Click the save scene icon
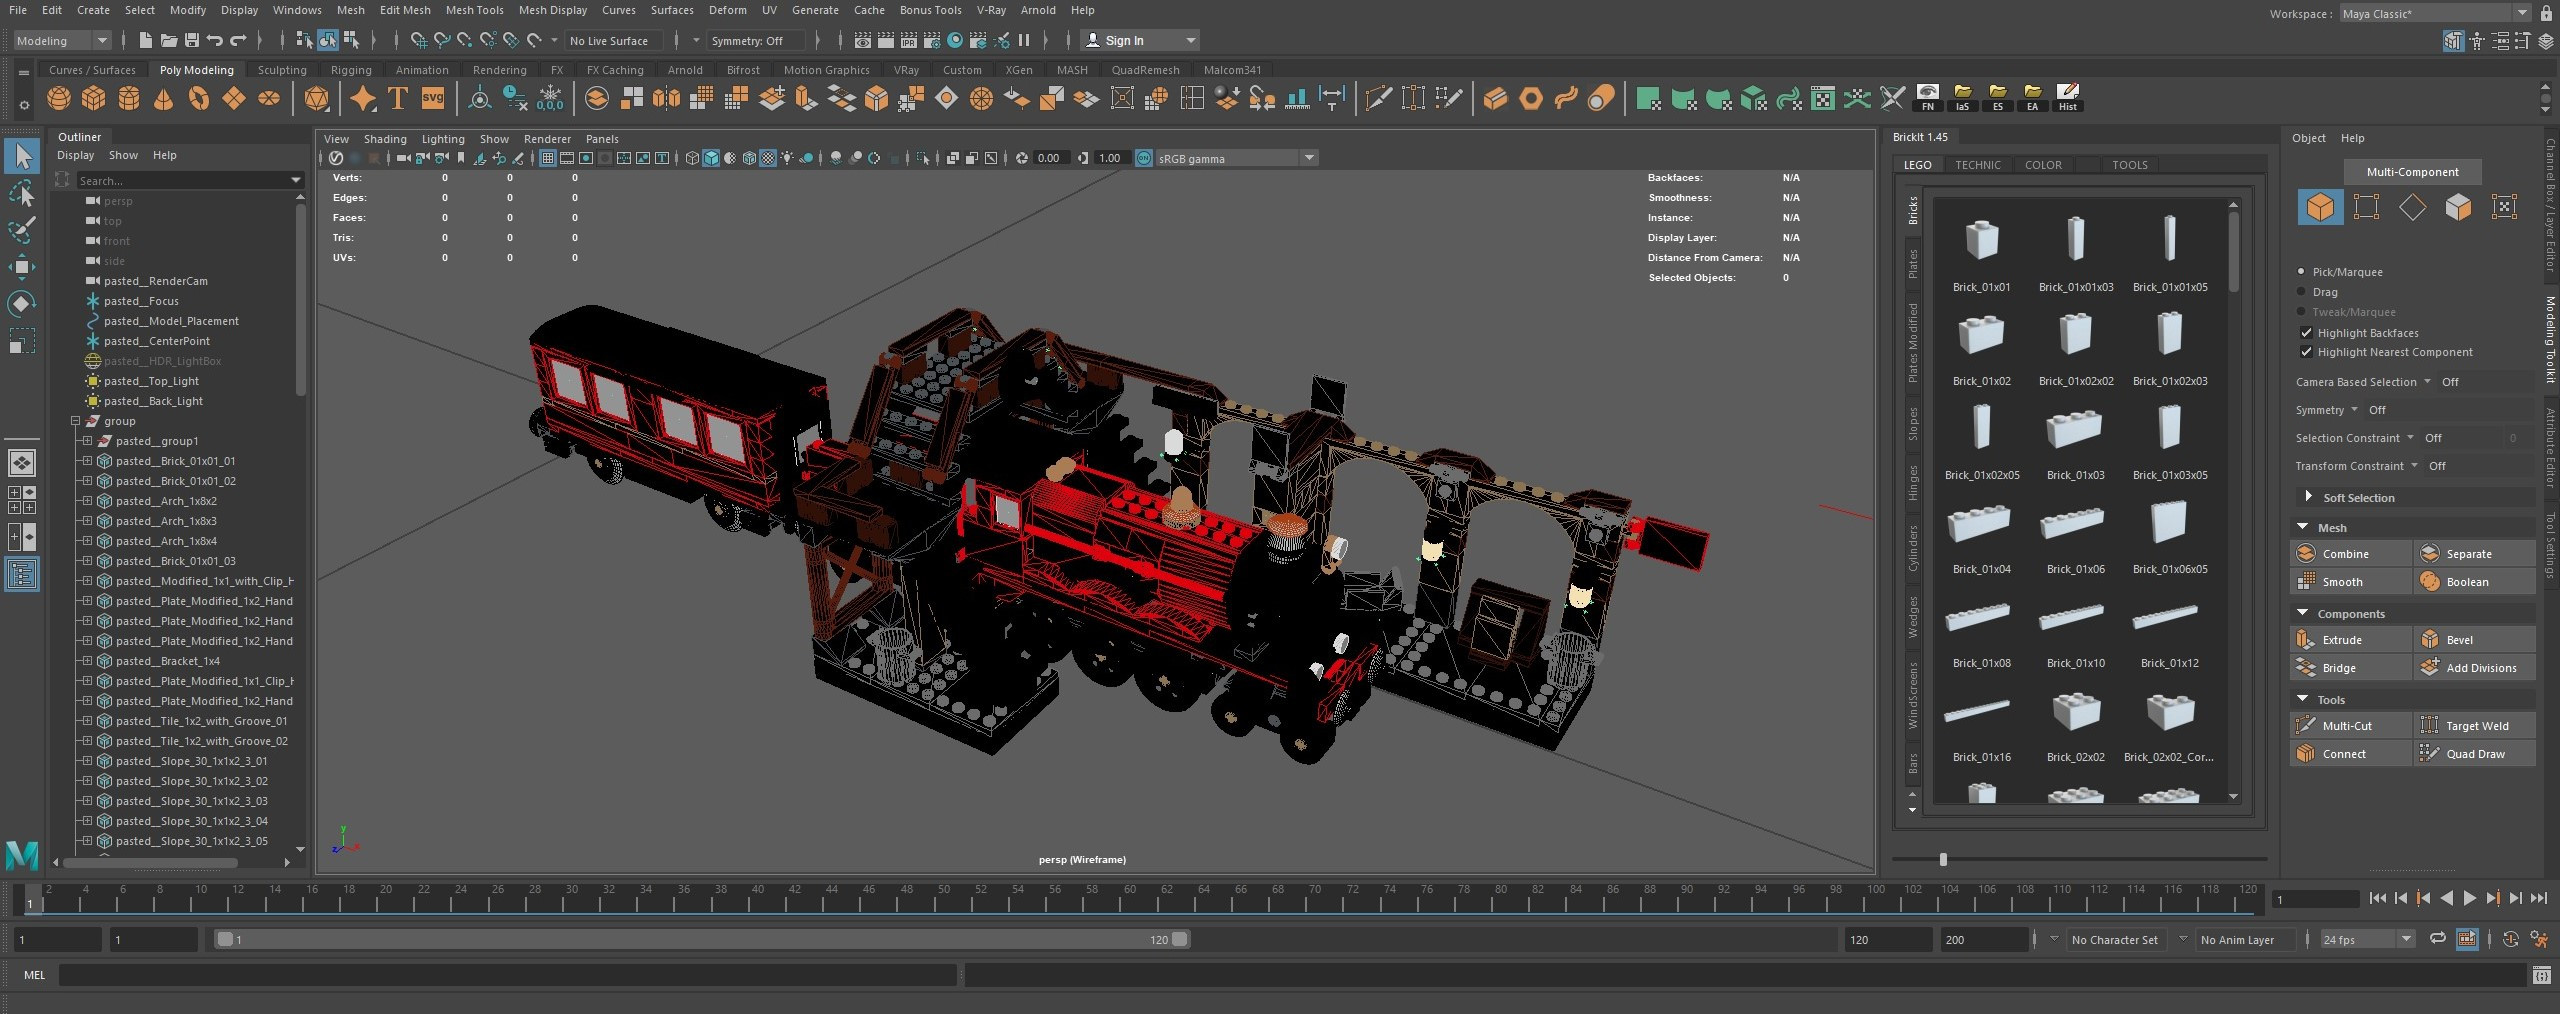Screen dimensions: 2560x1014 [191, 40]
